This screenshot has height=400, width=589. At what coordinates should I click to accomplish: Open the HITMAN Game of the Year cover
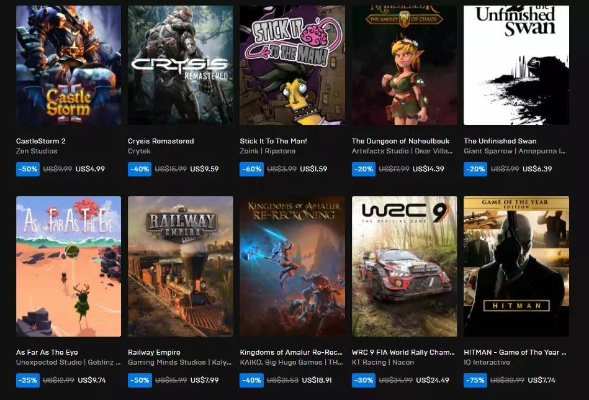[x=516, y=266]
